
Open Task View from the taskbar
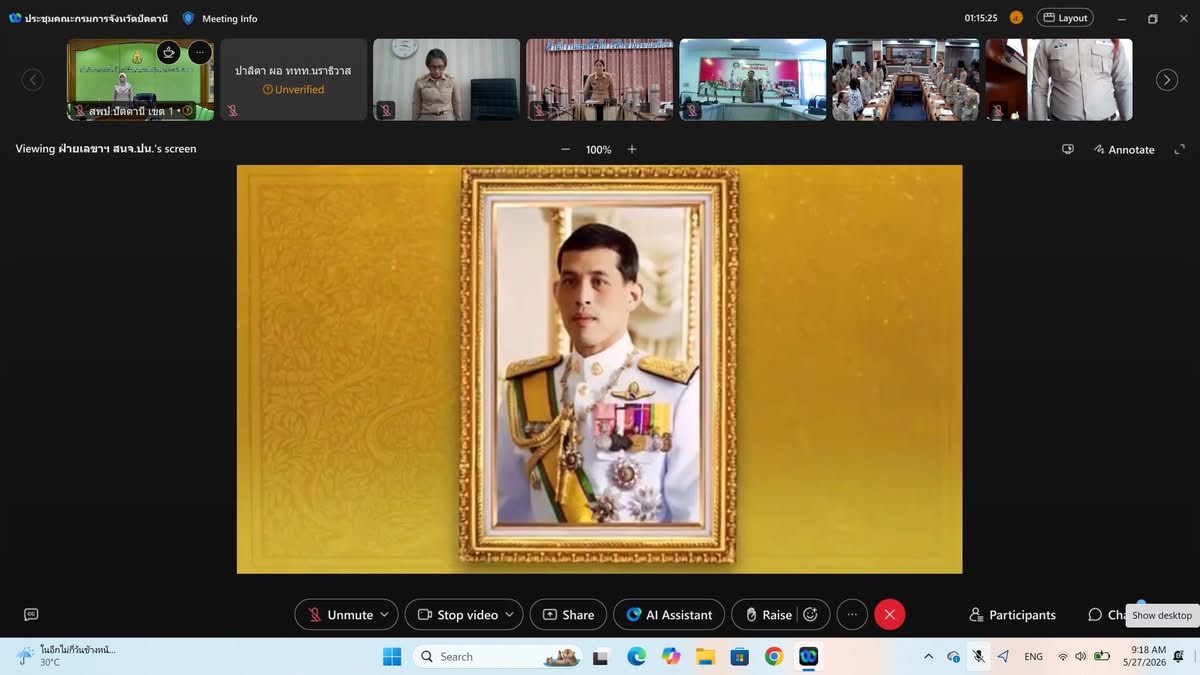coord(601,656)
